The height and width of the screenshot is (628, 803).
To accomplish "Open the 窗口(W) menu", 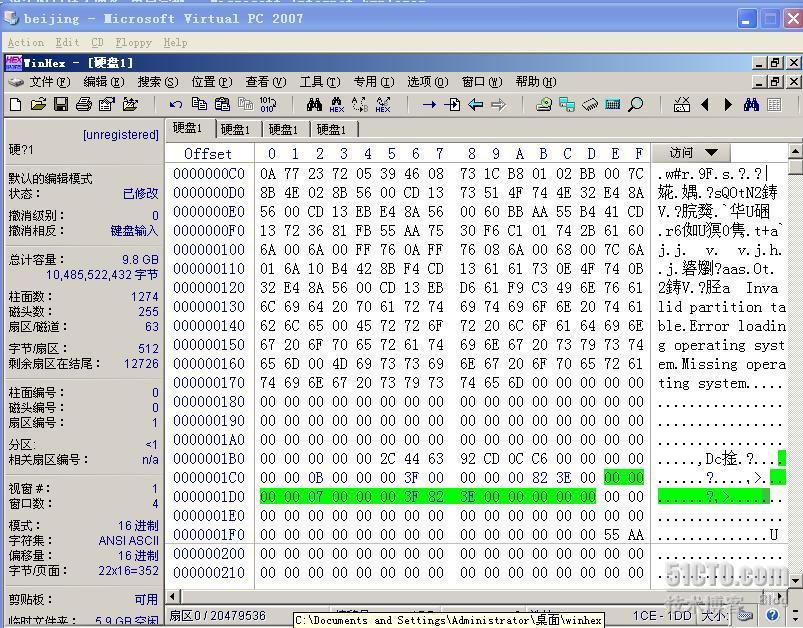I will click(481, 82).
